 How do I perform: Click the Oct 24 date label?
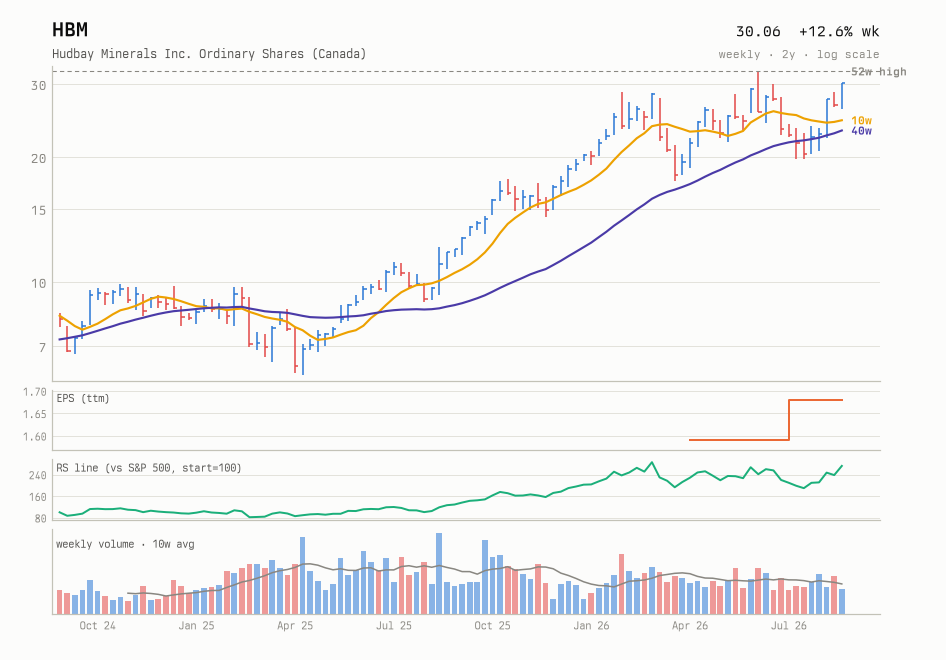point(97,626)
